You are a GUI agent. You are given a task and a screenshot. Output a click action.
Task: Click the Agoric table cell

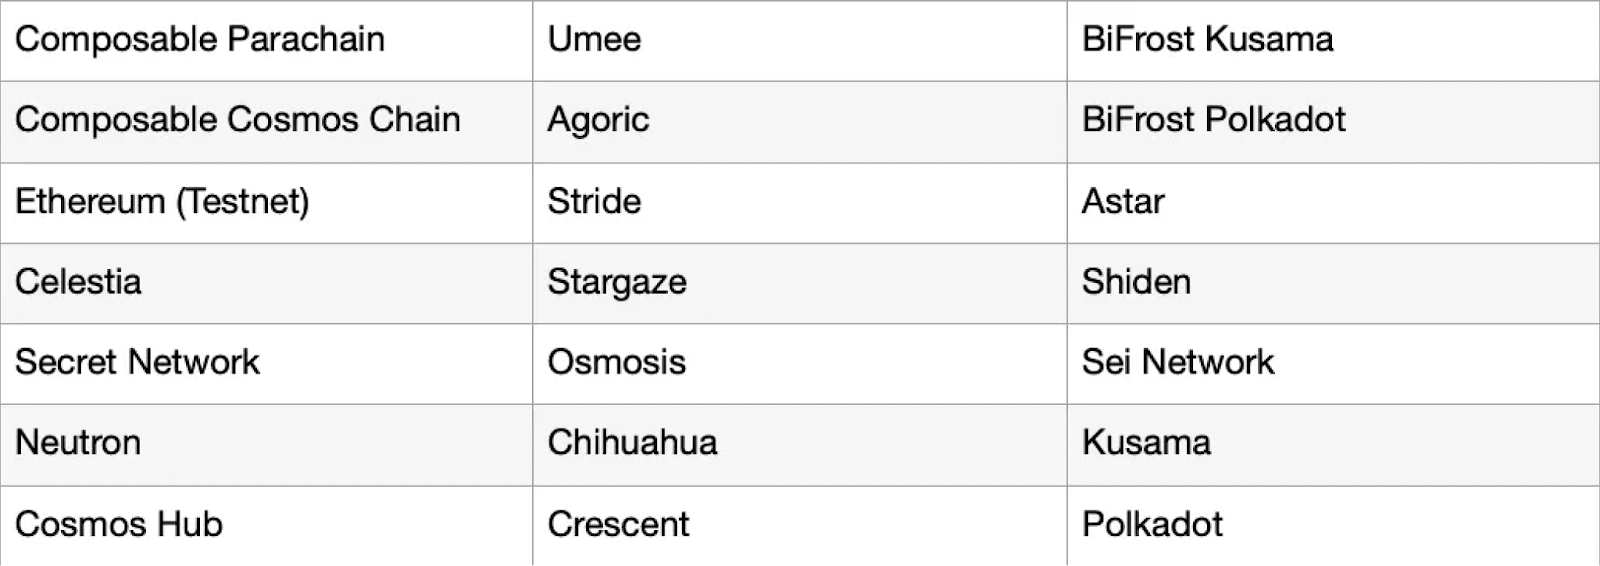598,120
